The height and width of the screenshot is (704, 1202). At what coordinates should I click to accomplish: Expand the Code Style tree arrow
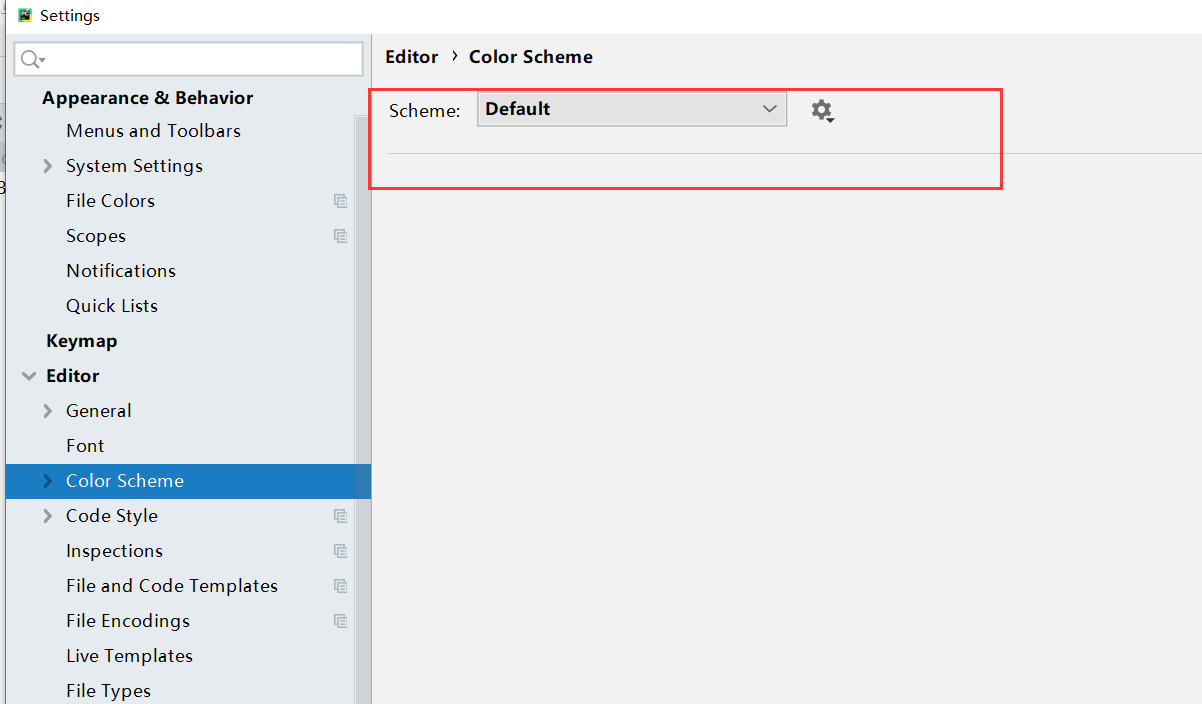pyautogui.click(x=48, y=516)
